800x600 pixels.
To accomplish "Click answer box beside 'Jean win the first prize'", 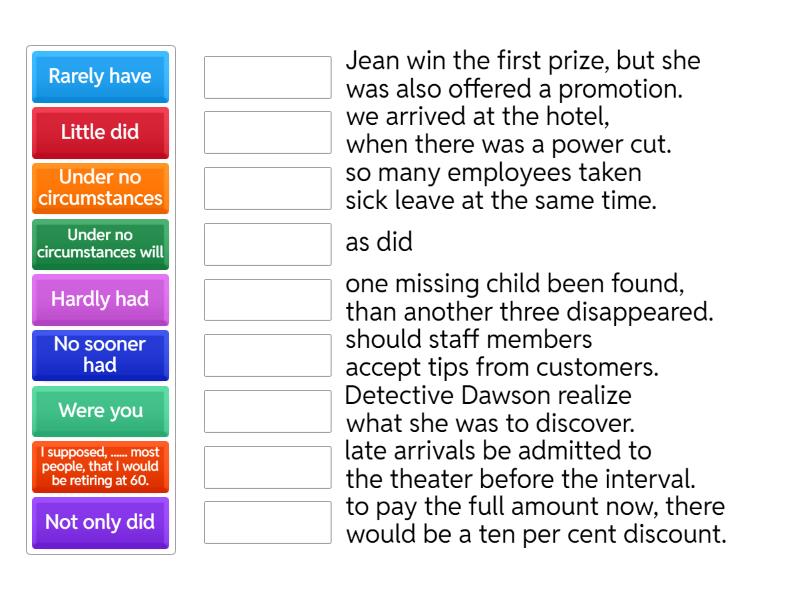I will [x=267, y=77].
